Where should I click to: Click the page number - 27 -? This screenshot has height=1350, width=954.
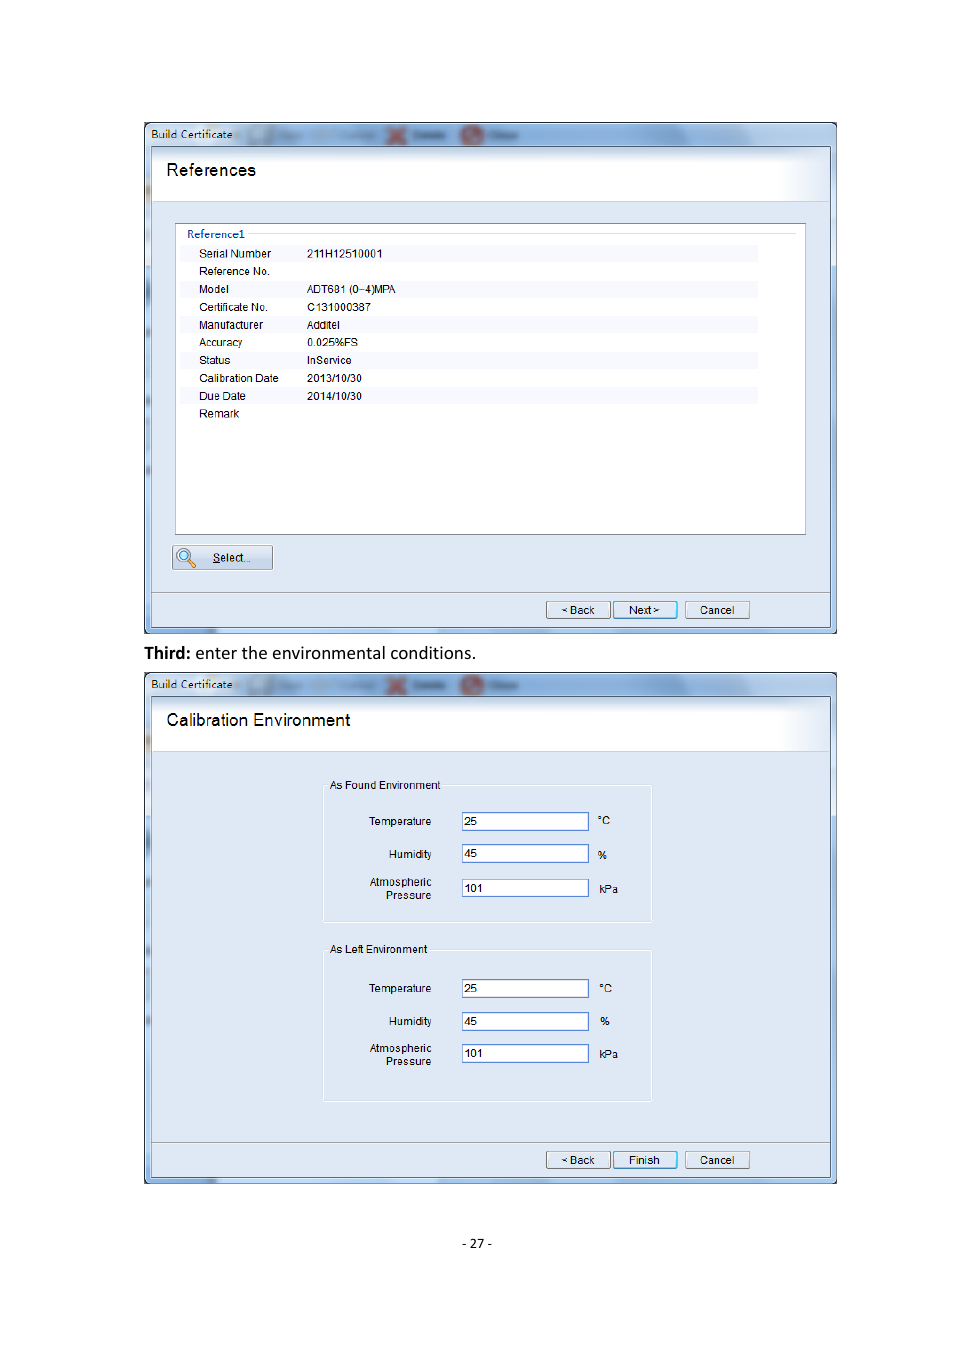[477, 1244]
